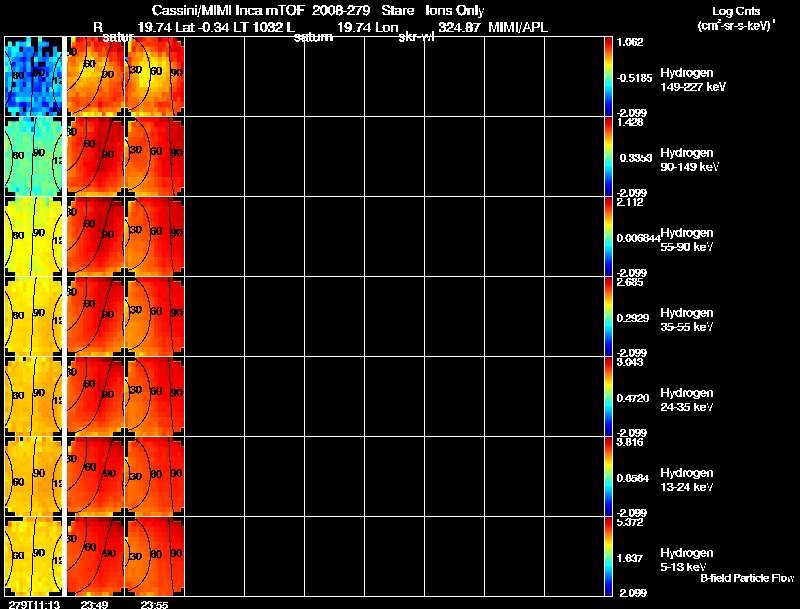Pick the 35-55 keV image at 279T11:13
The image size is (800, 609).
click(x=34, y=317)
